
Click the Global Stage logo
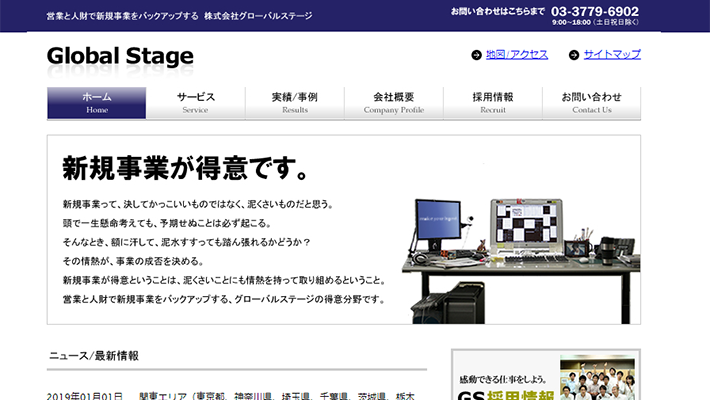(x=120, y=56)
